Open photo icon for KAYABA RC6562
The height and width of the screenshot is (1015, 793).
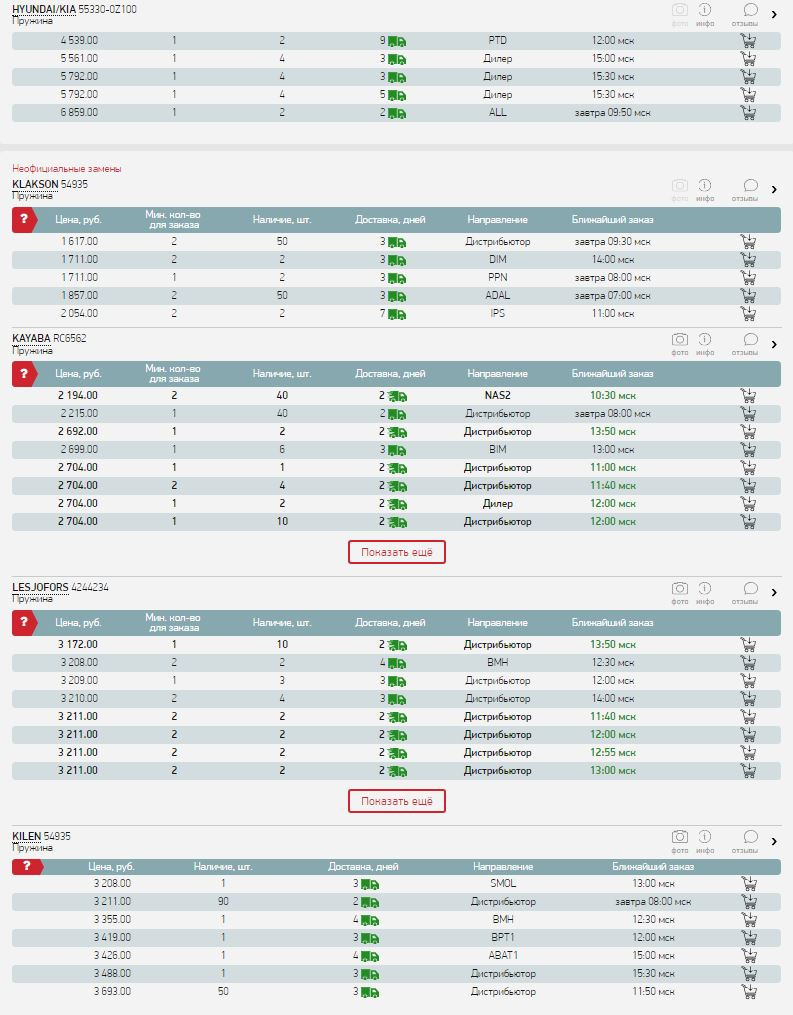680,343
